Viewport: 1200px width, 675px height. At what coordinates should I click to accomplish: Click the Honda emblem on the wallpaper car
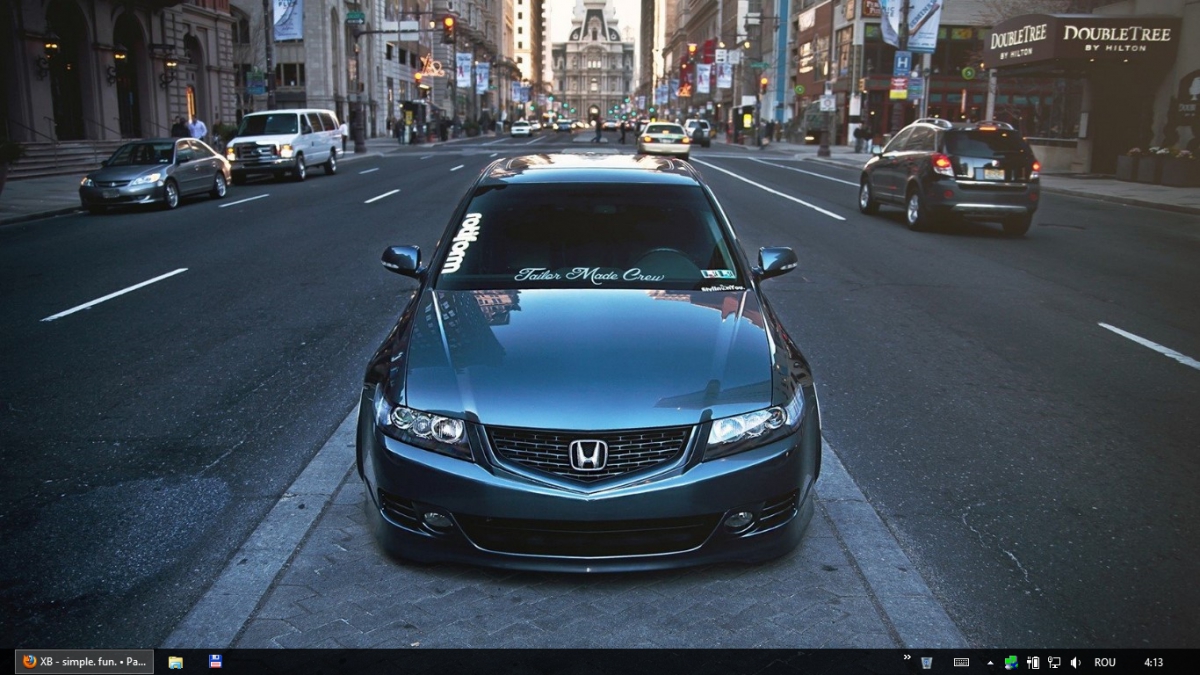(588, 455)
